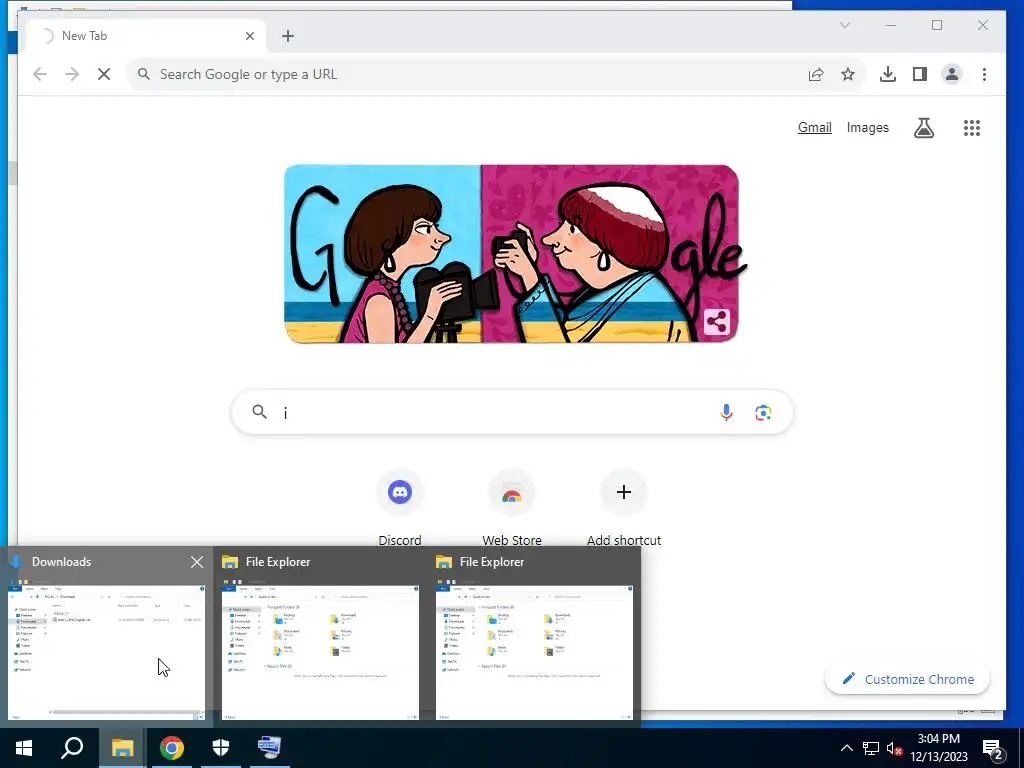Open the muted volume tray icon
1024x768 pixels.
click(x=895, y=748)
